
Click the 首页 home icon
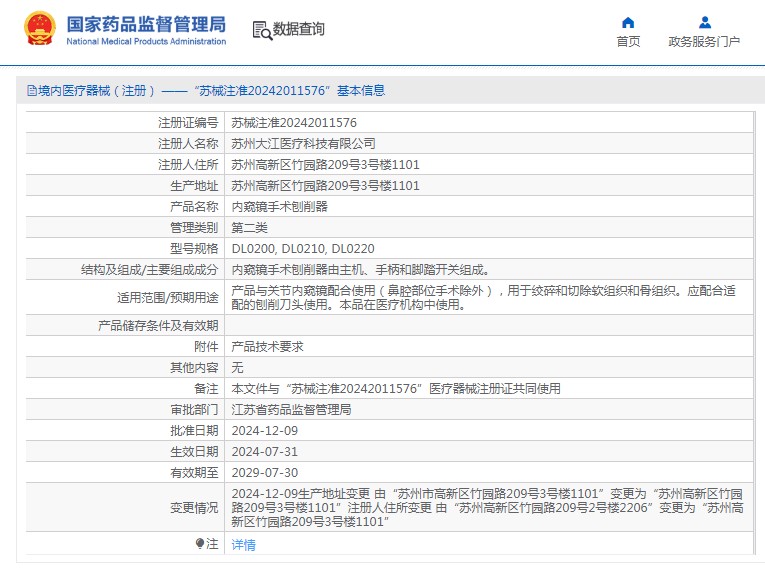click(628, 22)
